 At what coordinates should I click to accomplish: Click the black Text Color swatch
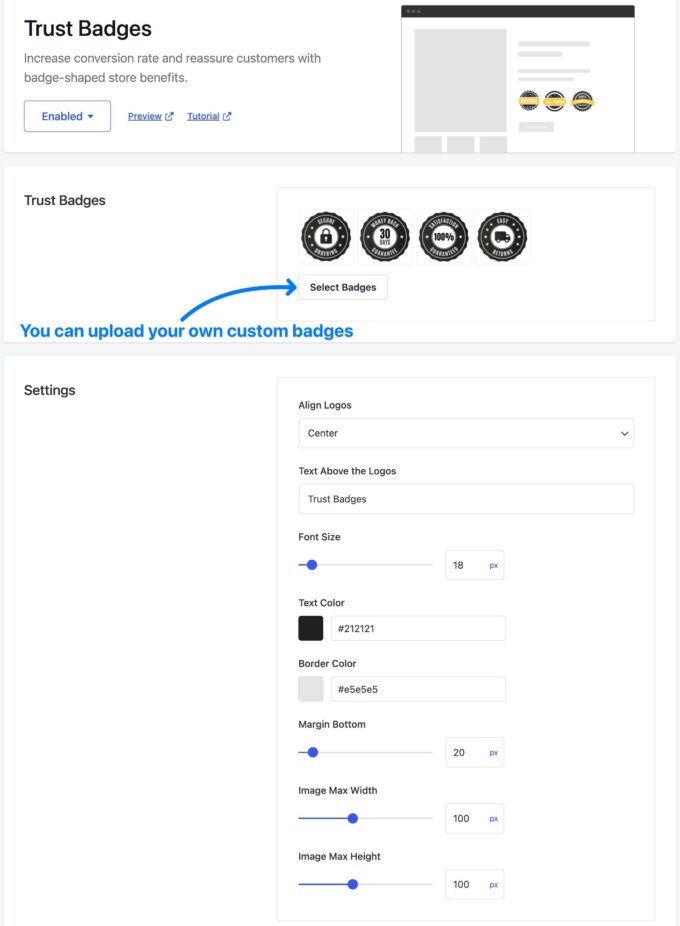click(311, 628)
